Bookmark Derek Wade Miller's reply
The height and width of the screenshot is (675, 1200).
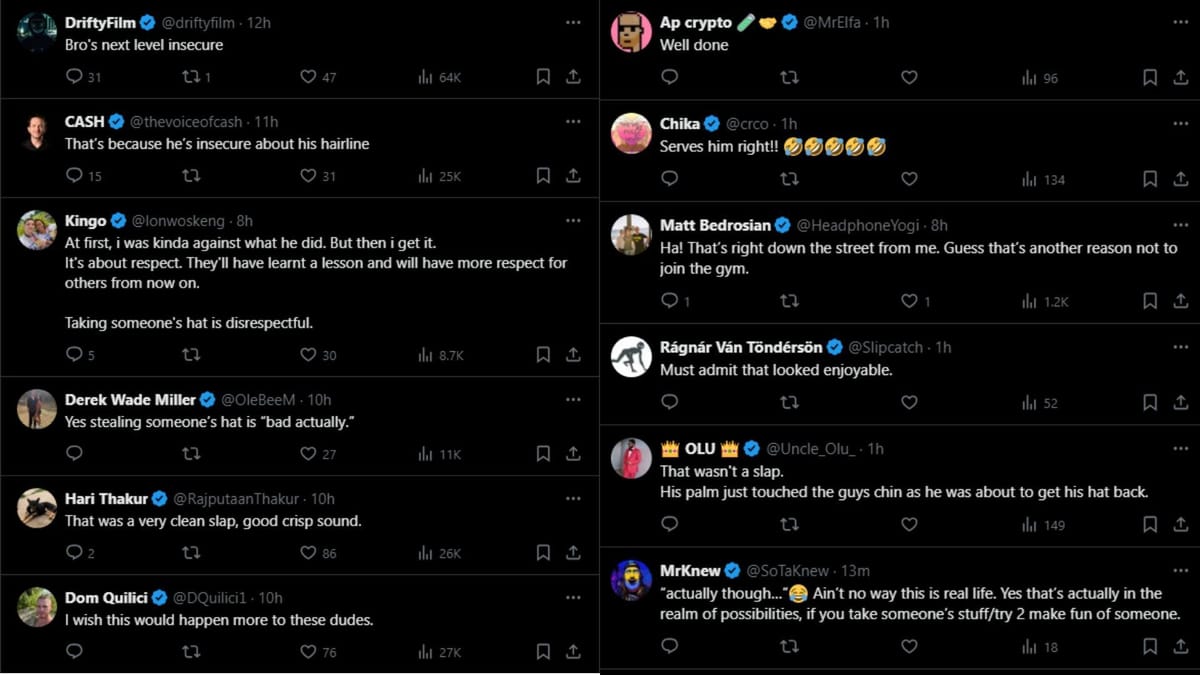pos(543,453)
